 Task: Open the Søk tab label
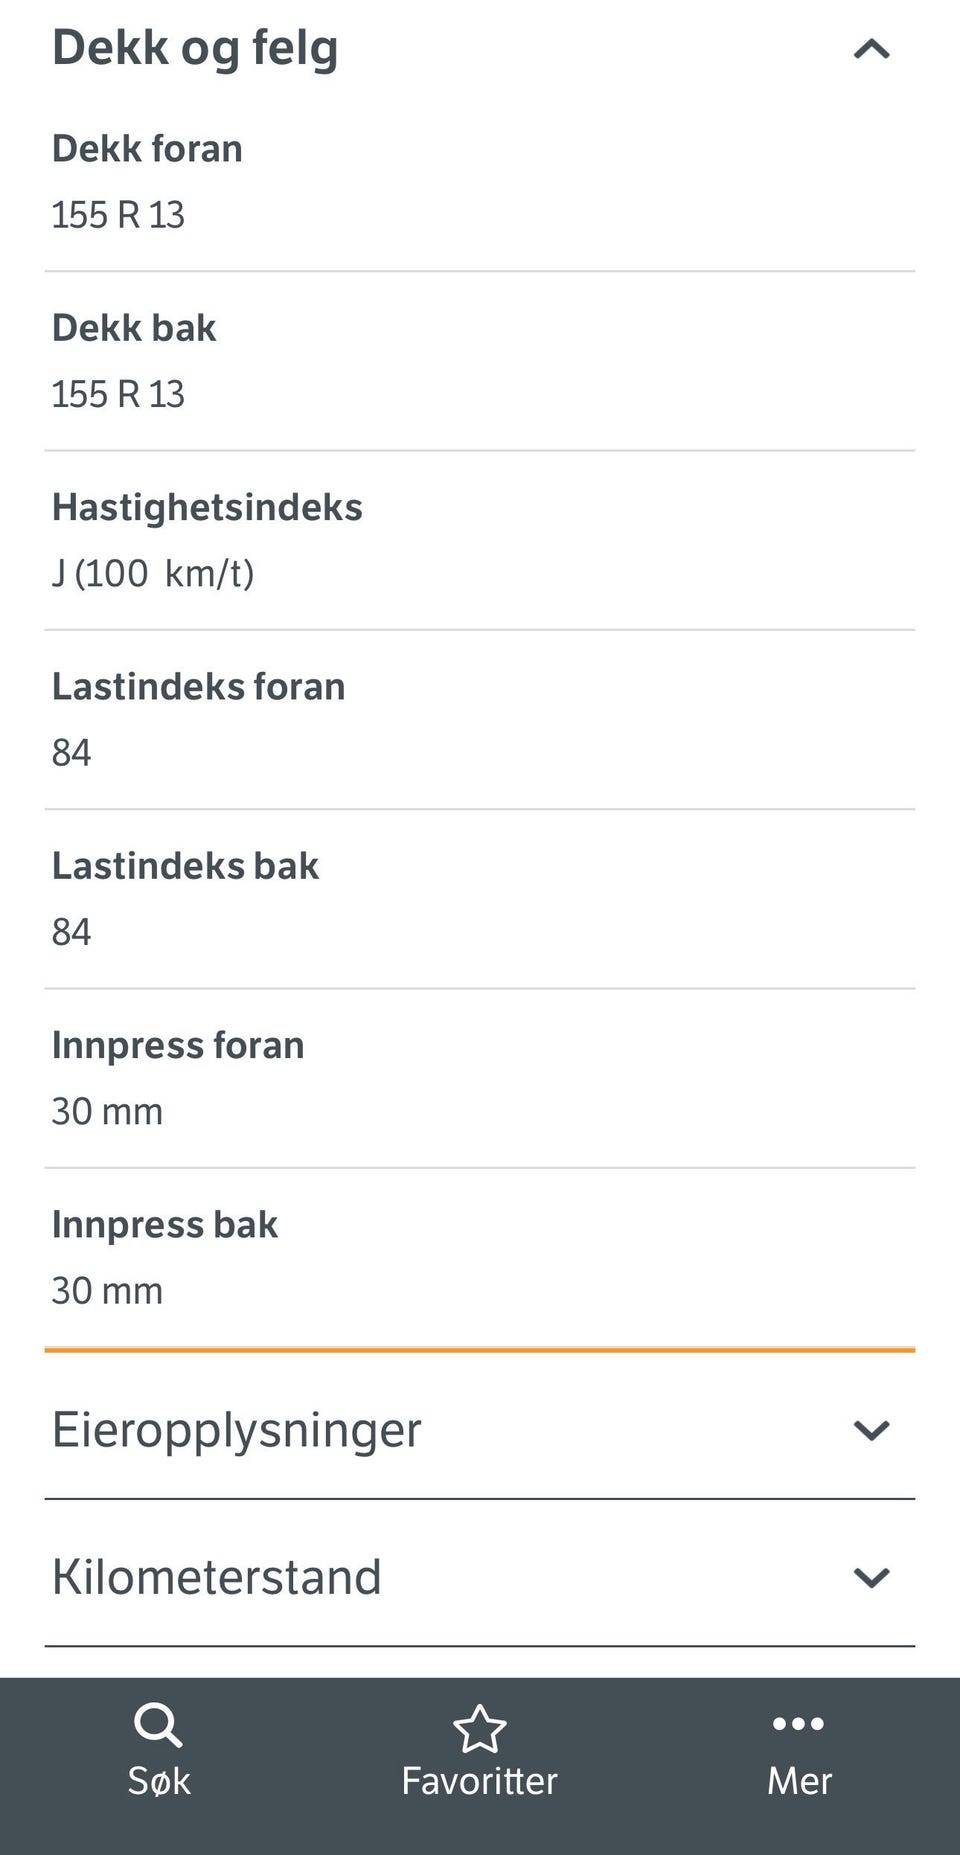[x=158, y=1781]
